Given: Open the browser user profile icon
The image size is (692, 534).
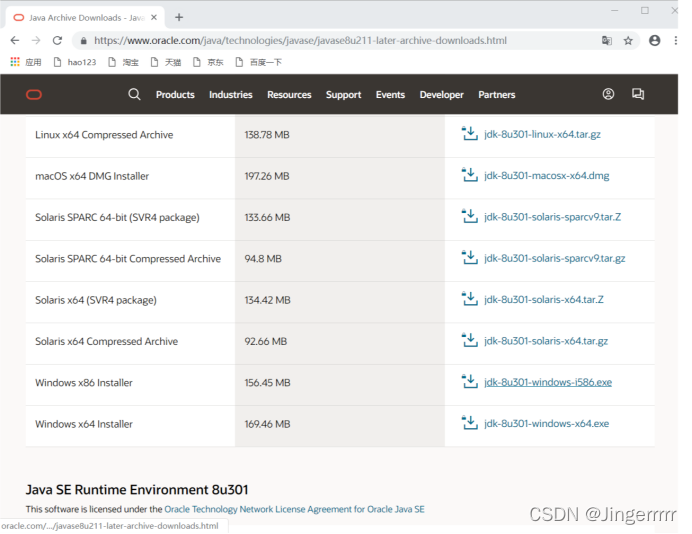Looking at the screenshot, I should pyautogui.click(x=654, y=41).
